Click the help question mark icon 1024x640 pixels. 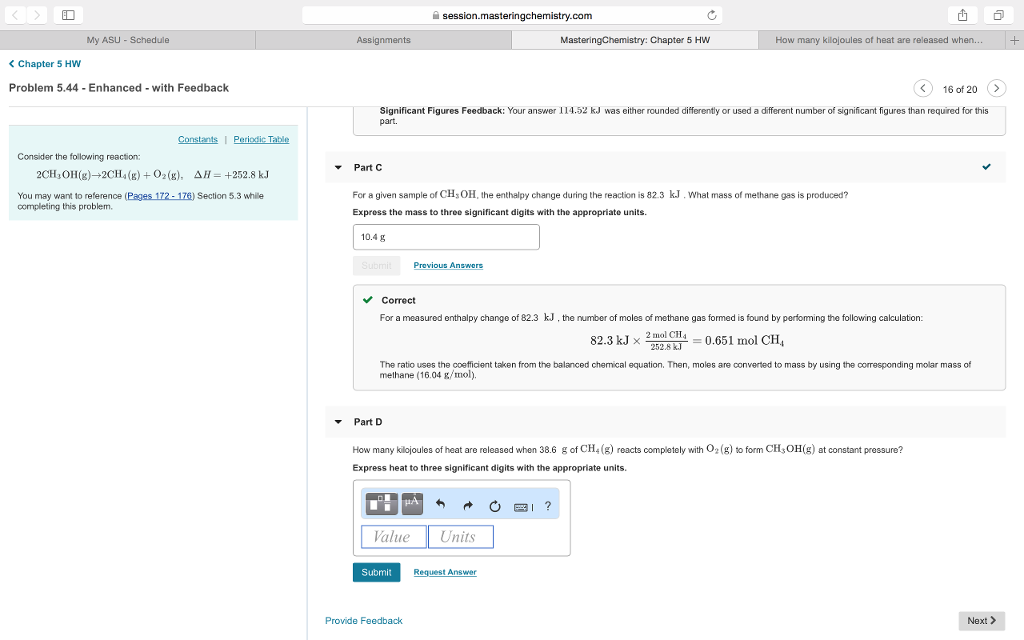548,506
